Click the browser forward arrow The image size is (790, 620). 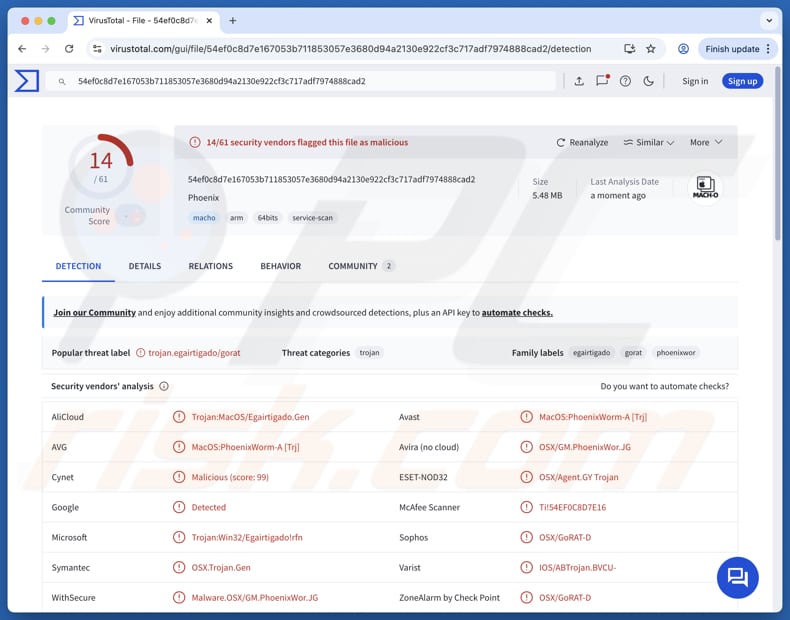click(45, 49)
